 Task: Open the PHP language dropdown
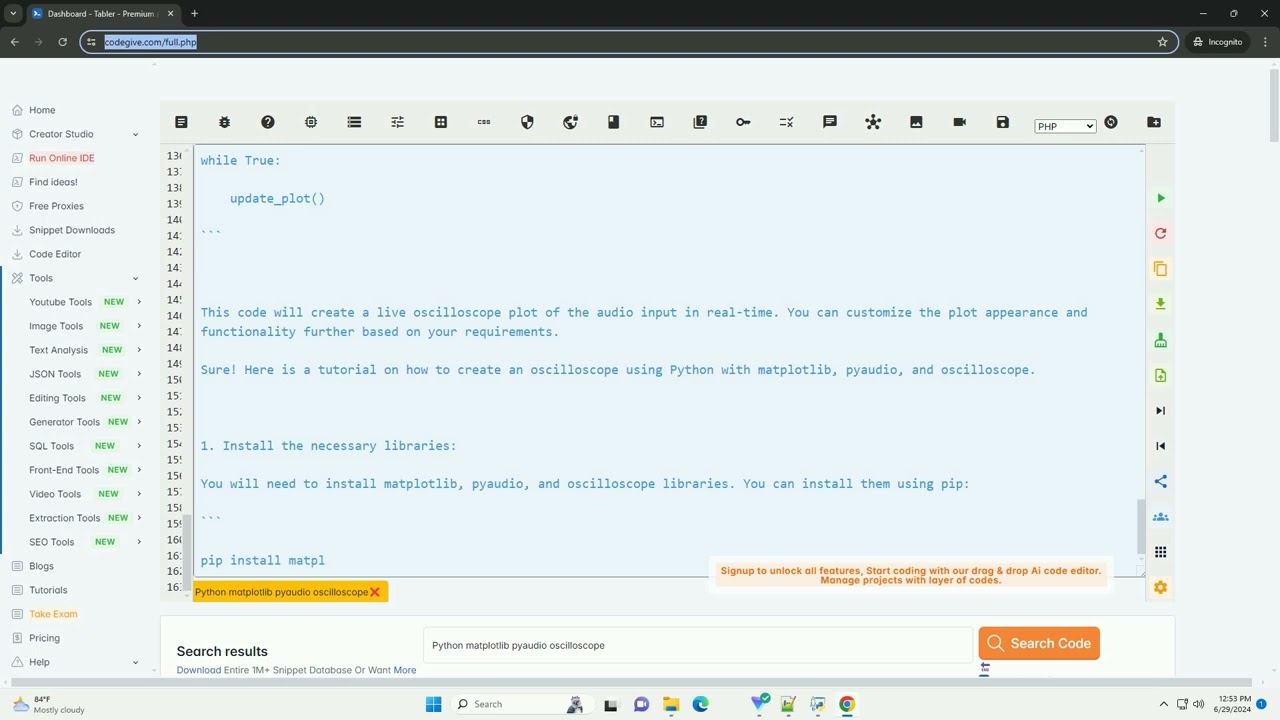pyautogui.click(x=1065, y=126)
